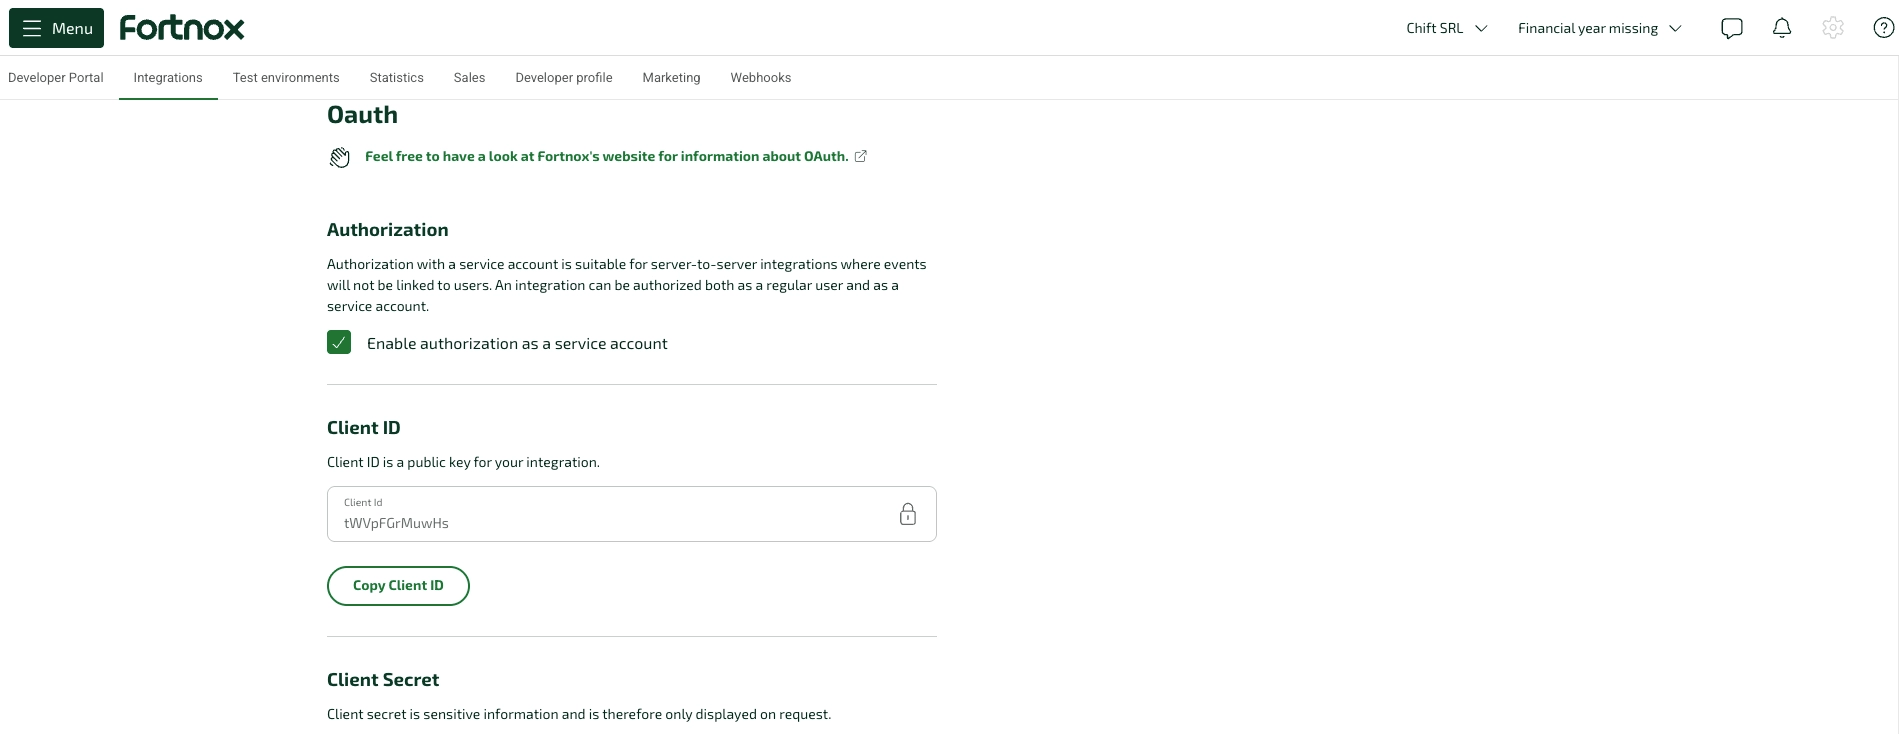This screenshot has height=734, width=1899.
Task: Click the lock icon in Client Id field
Action: [x=908, y=514]
